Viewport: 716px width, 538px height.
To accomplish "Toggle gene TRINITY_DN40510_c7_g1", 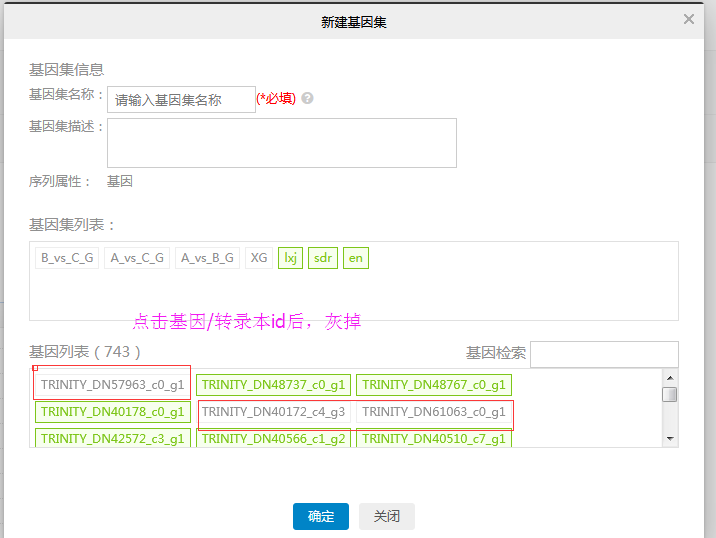I will point(434,438).
